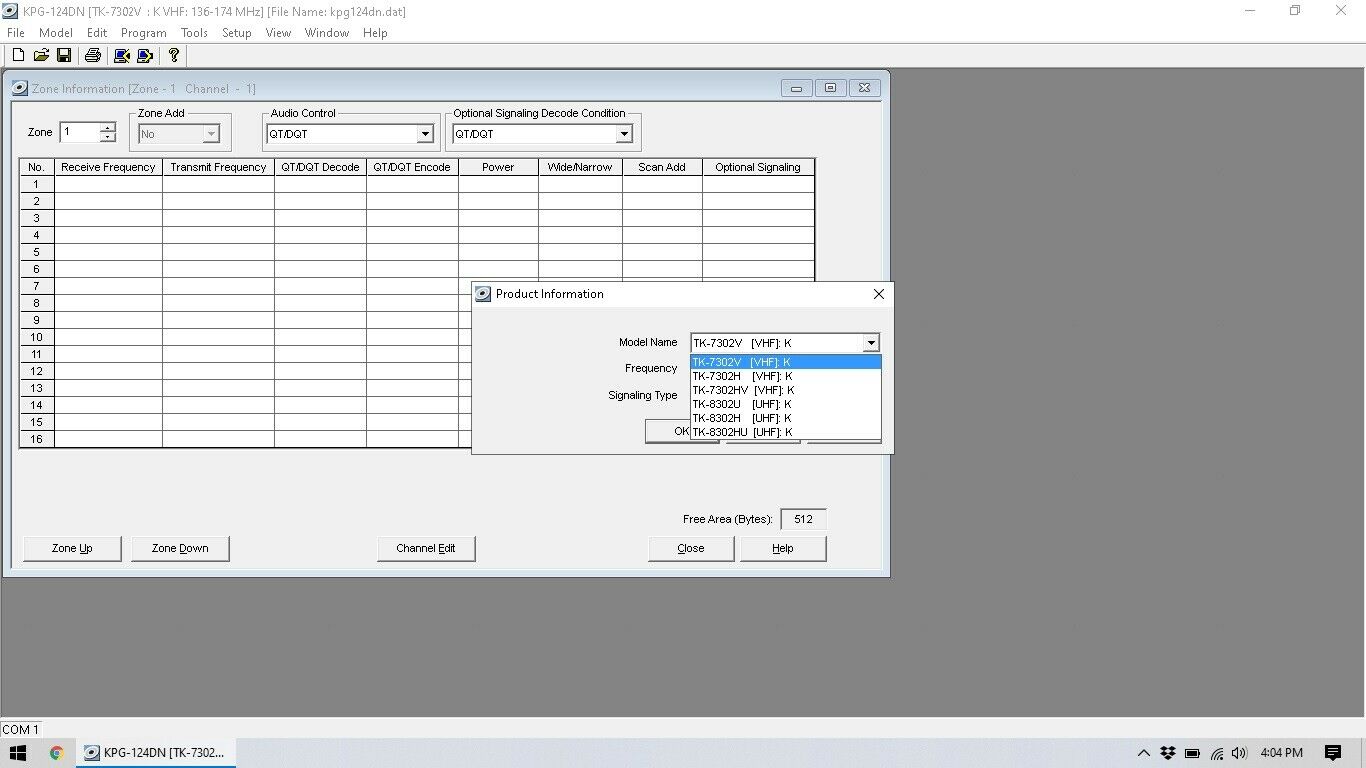Image resolution: width=1366 pixels, height=768 pixels.
Task: Select TK-7302V [VHF]: K in the list
Action: 785,362
